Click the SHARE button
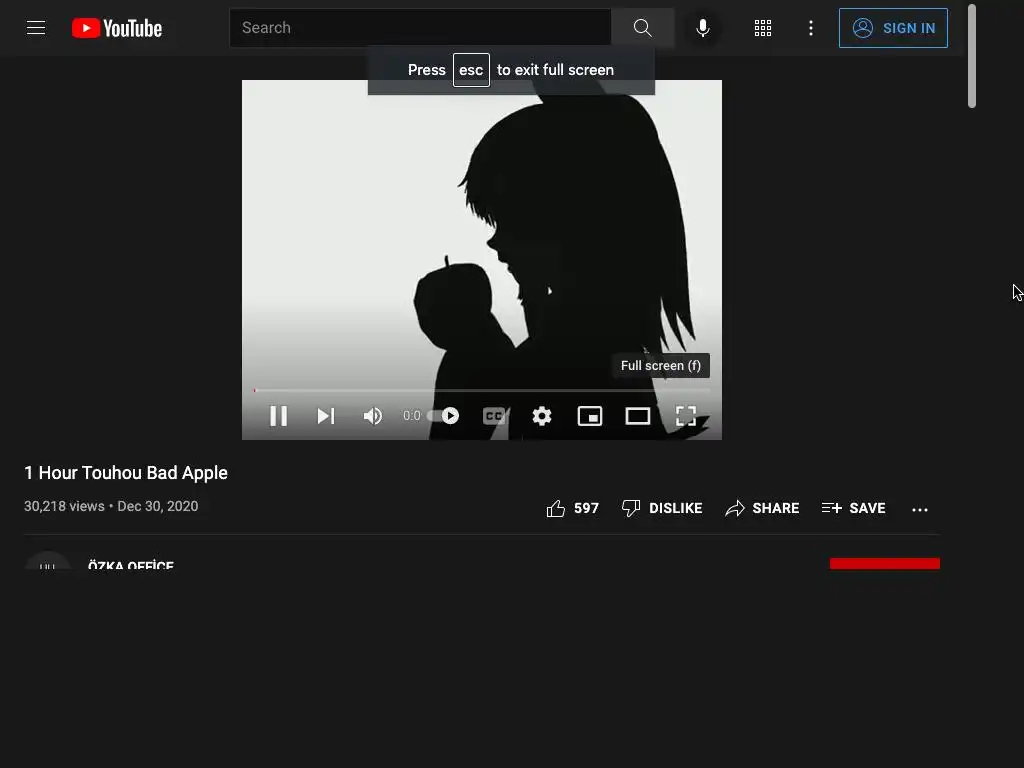Screen dimensions: 1024x768 pos(762,508)
